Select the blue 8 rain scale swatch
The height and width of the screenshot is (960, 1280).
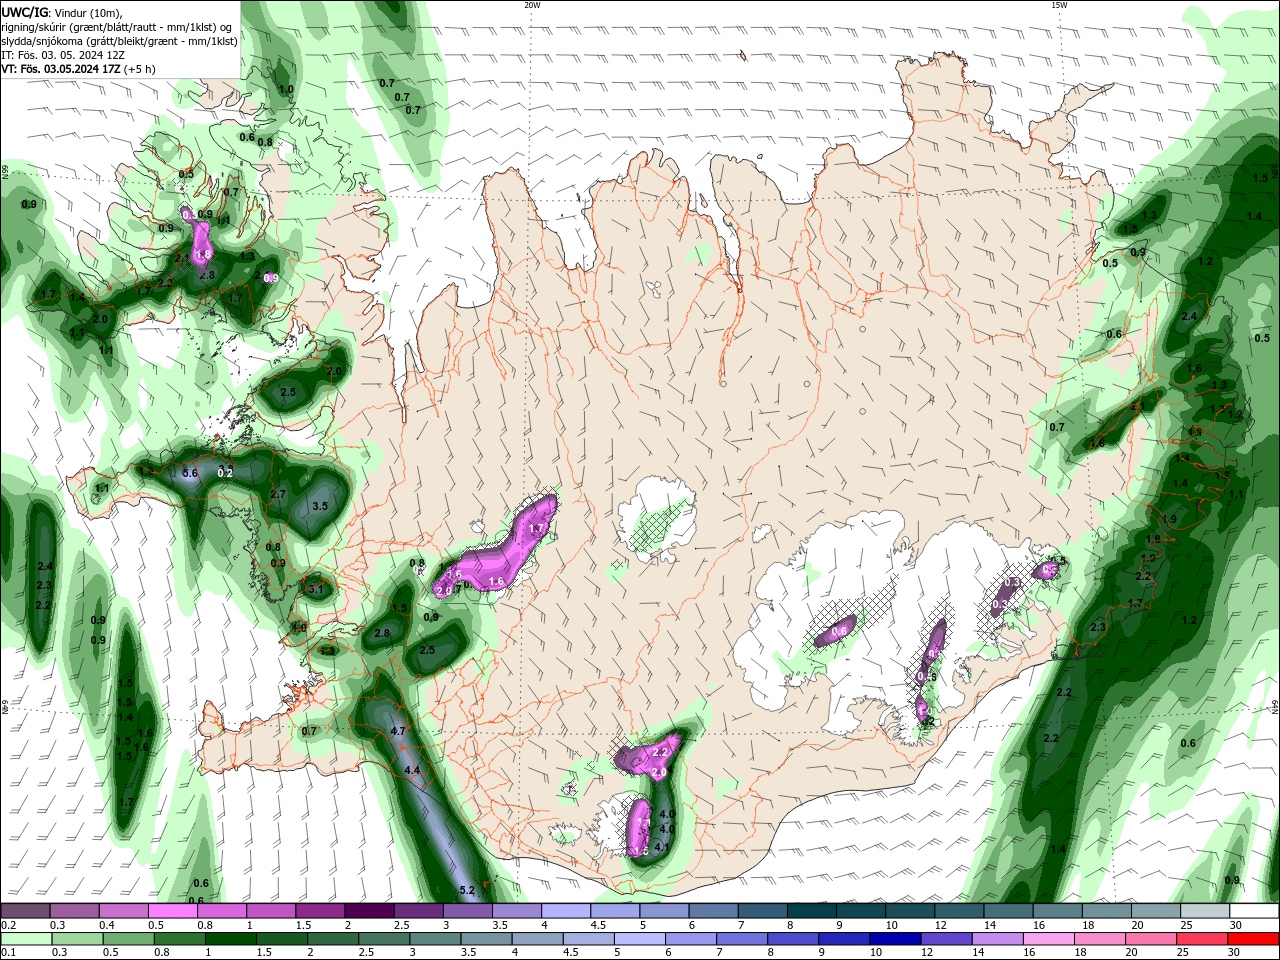pos(794,939)
